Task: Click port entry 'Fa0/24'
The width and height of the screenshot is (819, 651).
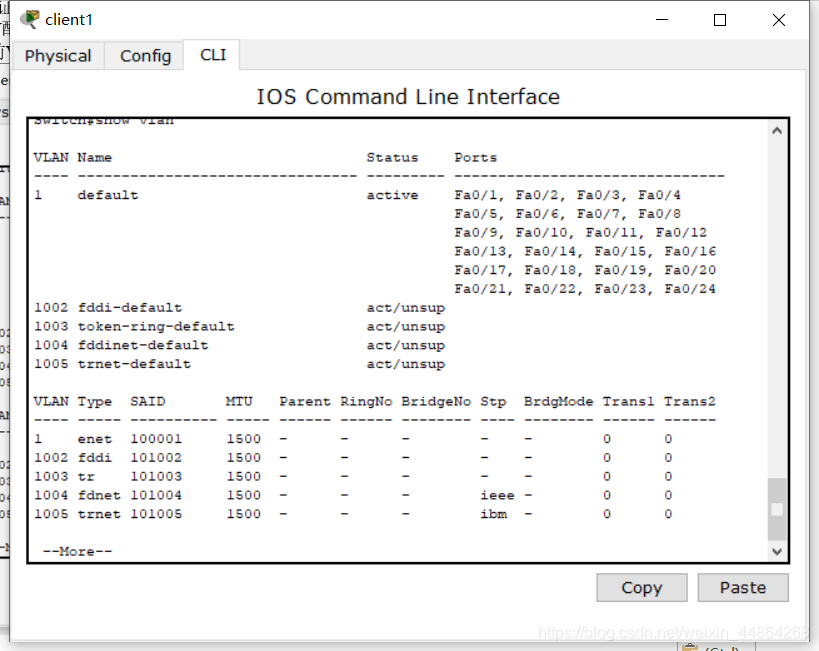Action: click(690, 289)
